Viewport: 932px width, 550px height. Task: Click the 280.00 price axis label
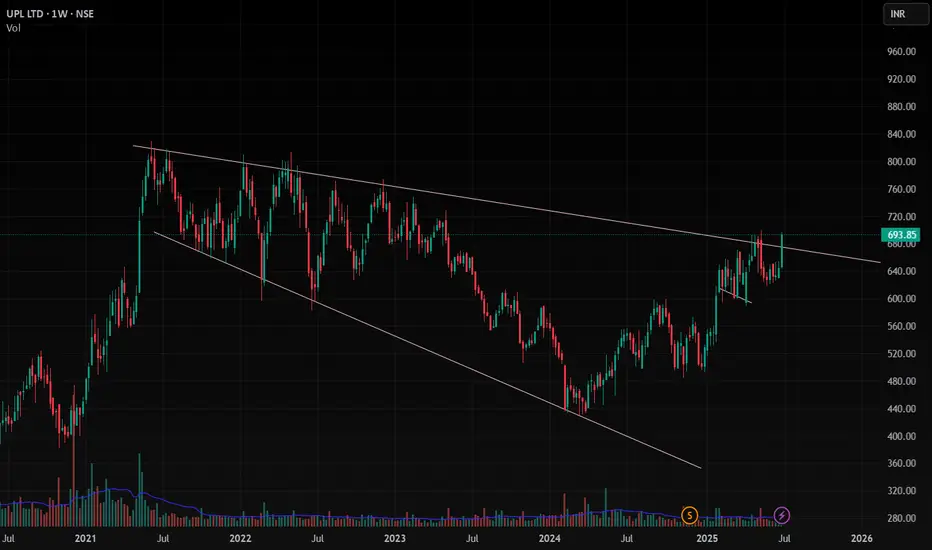(901, 518)
